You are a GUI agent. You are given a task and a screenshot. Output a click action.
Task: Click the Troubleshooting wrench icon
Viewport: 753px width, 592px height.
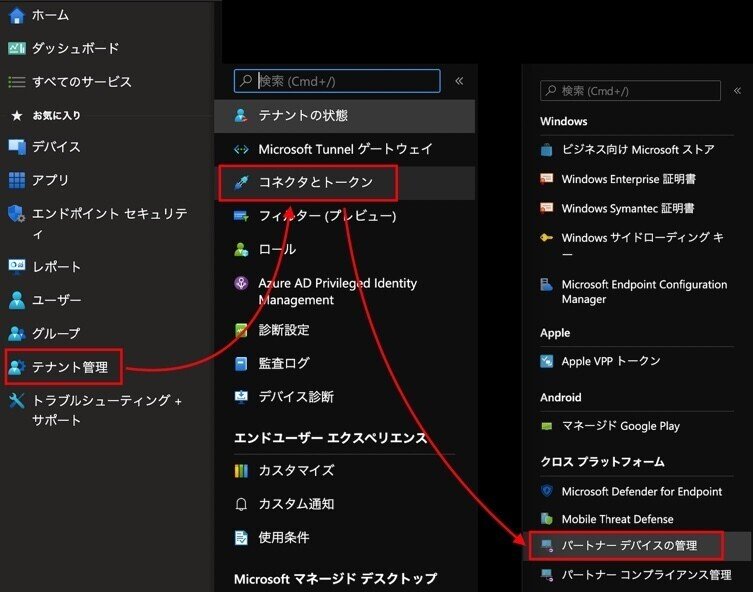[x=17, y=400]
